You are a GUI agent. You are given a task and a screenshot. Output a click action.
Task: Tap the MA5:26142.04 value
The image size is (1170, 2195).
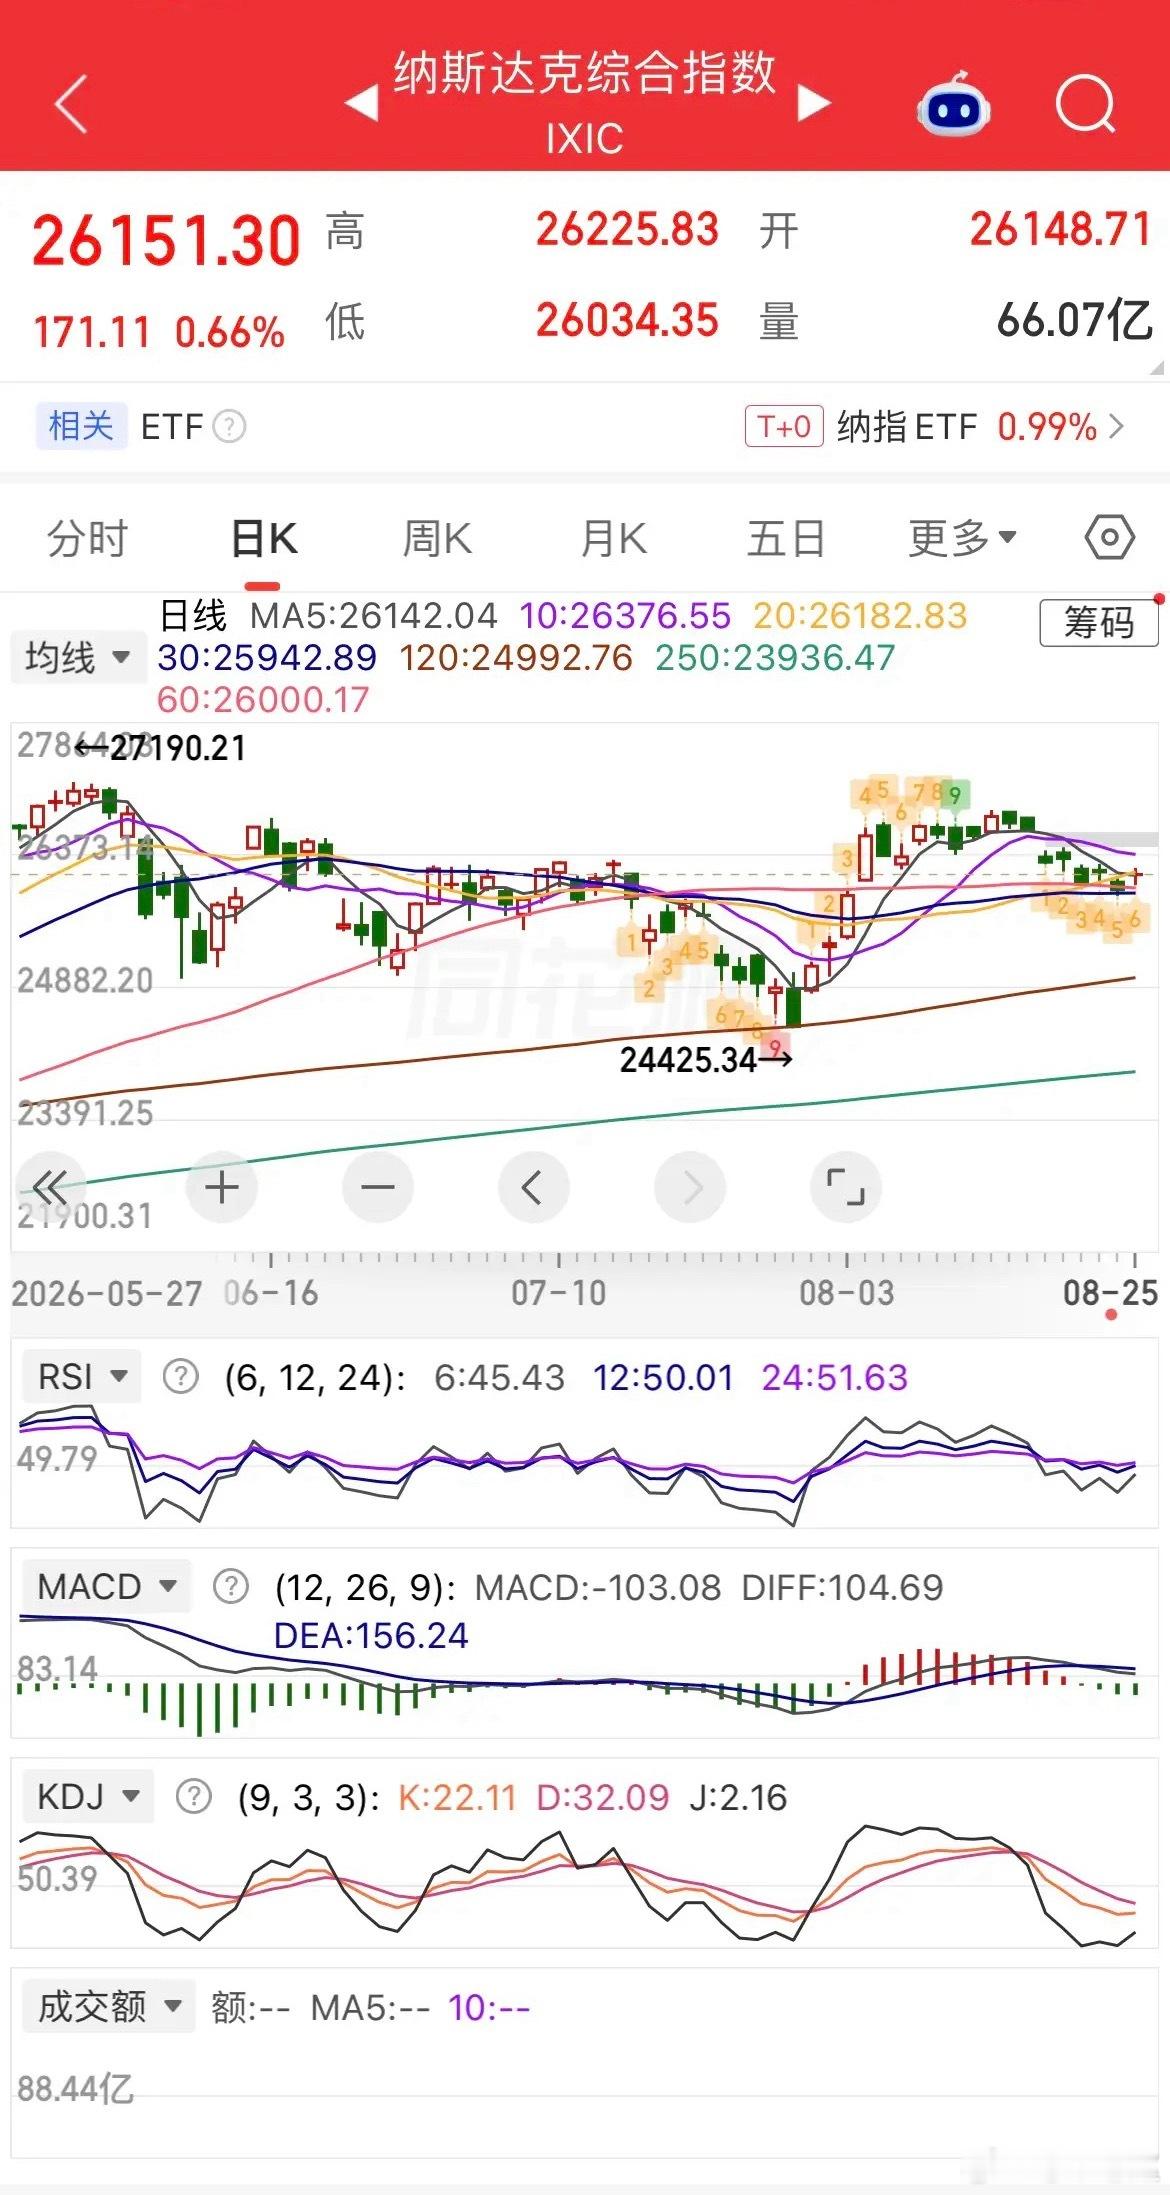[373, 615]
